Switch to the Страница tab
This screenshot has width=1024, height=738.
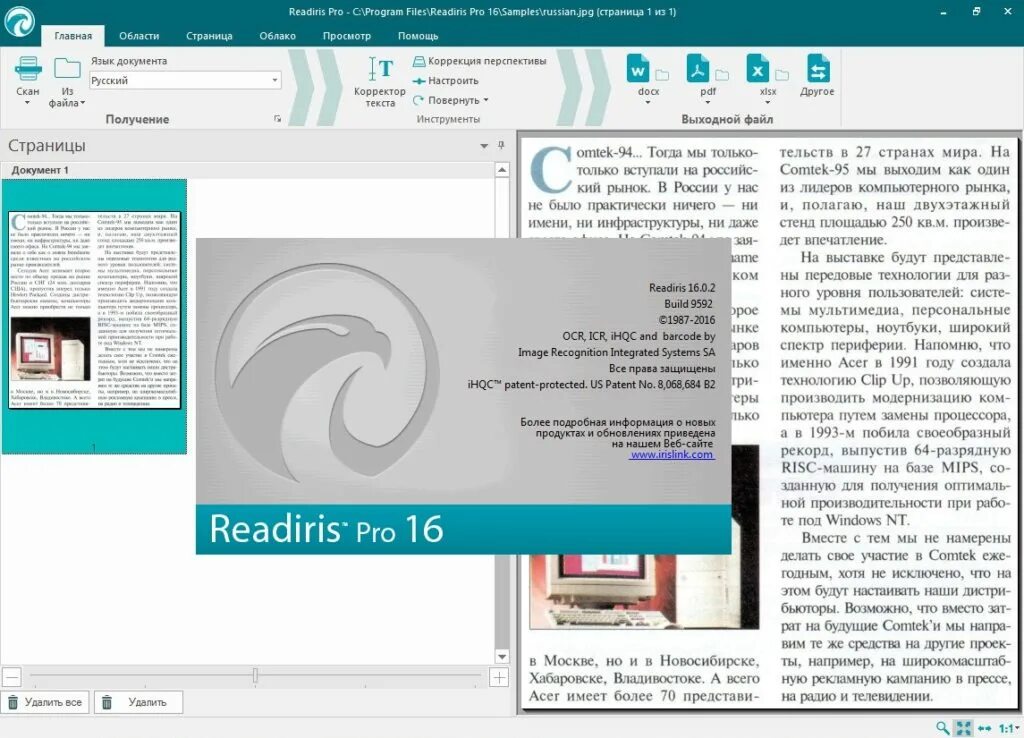tap(209, 36)
